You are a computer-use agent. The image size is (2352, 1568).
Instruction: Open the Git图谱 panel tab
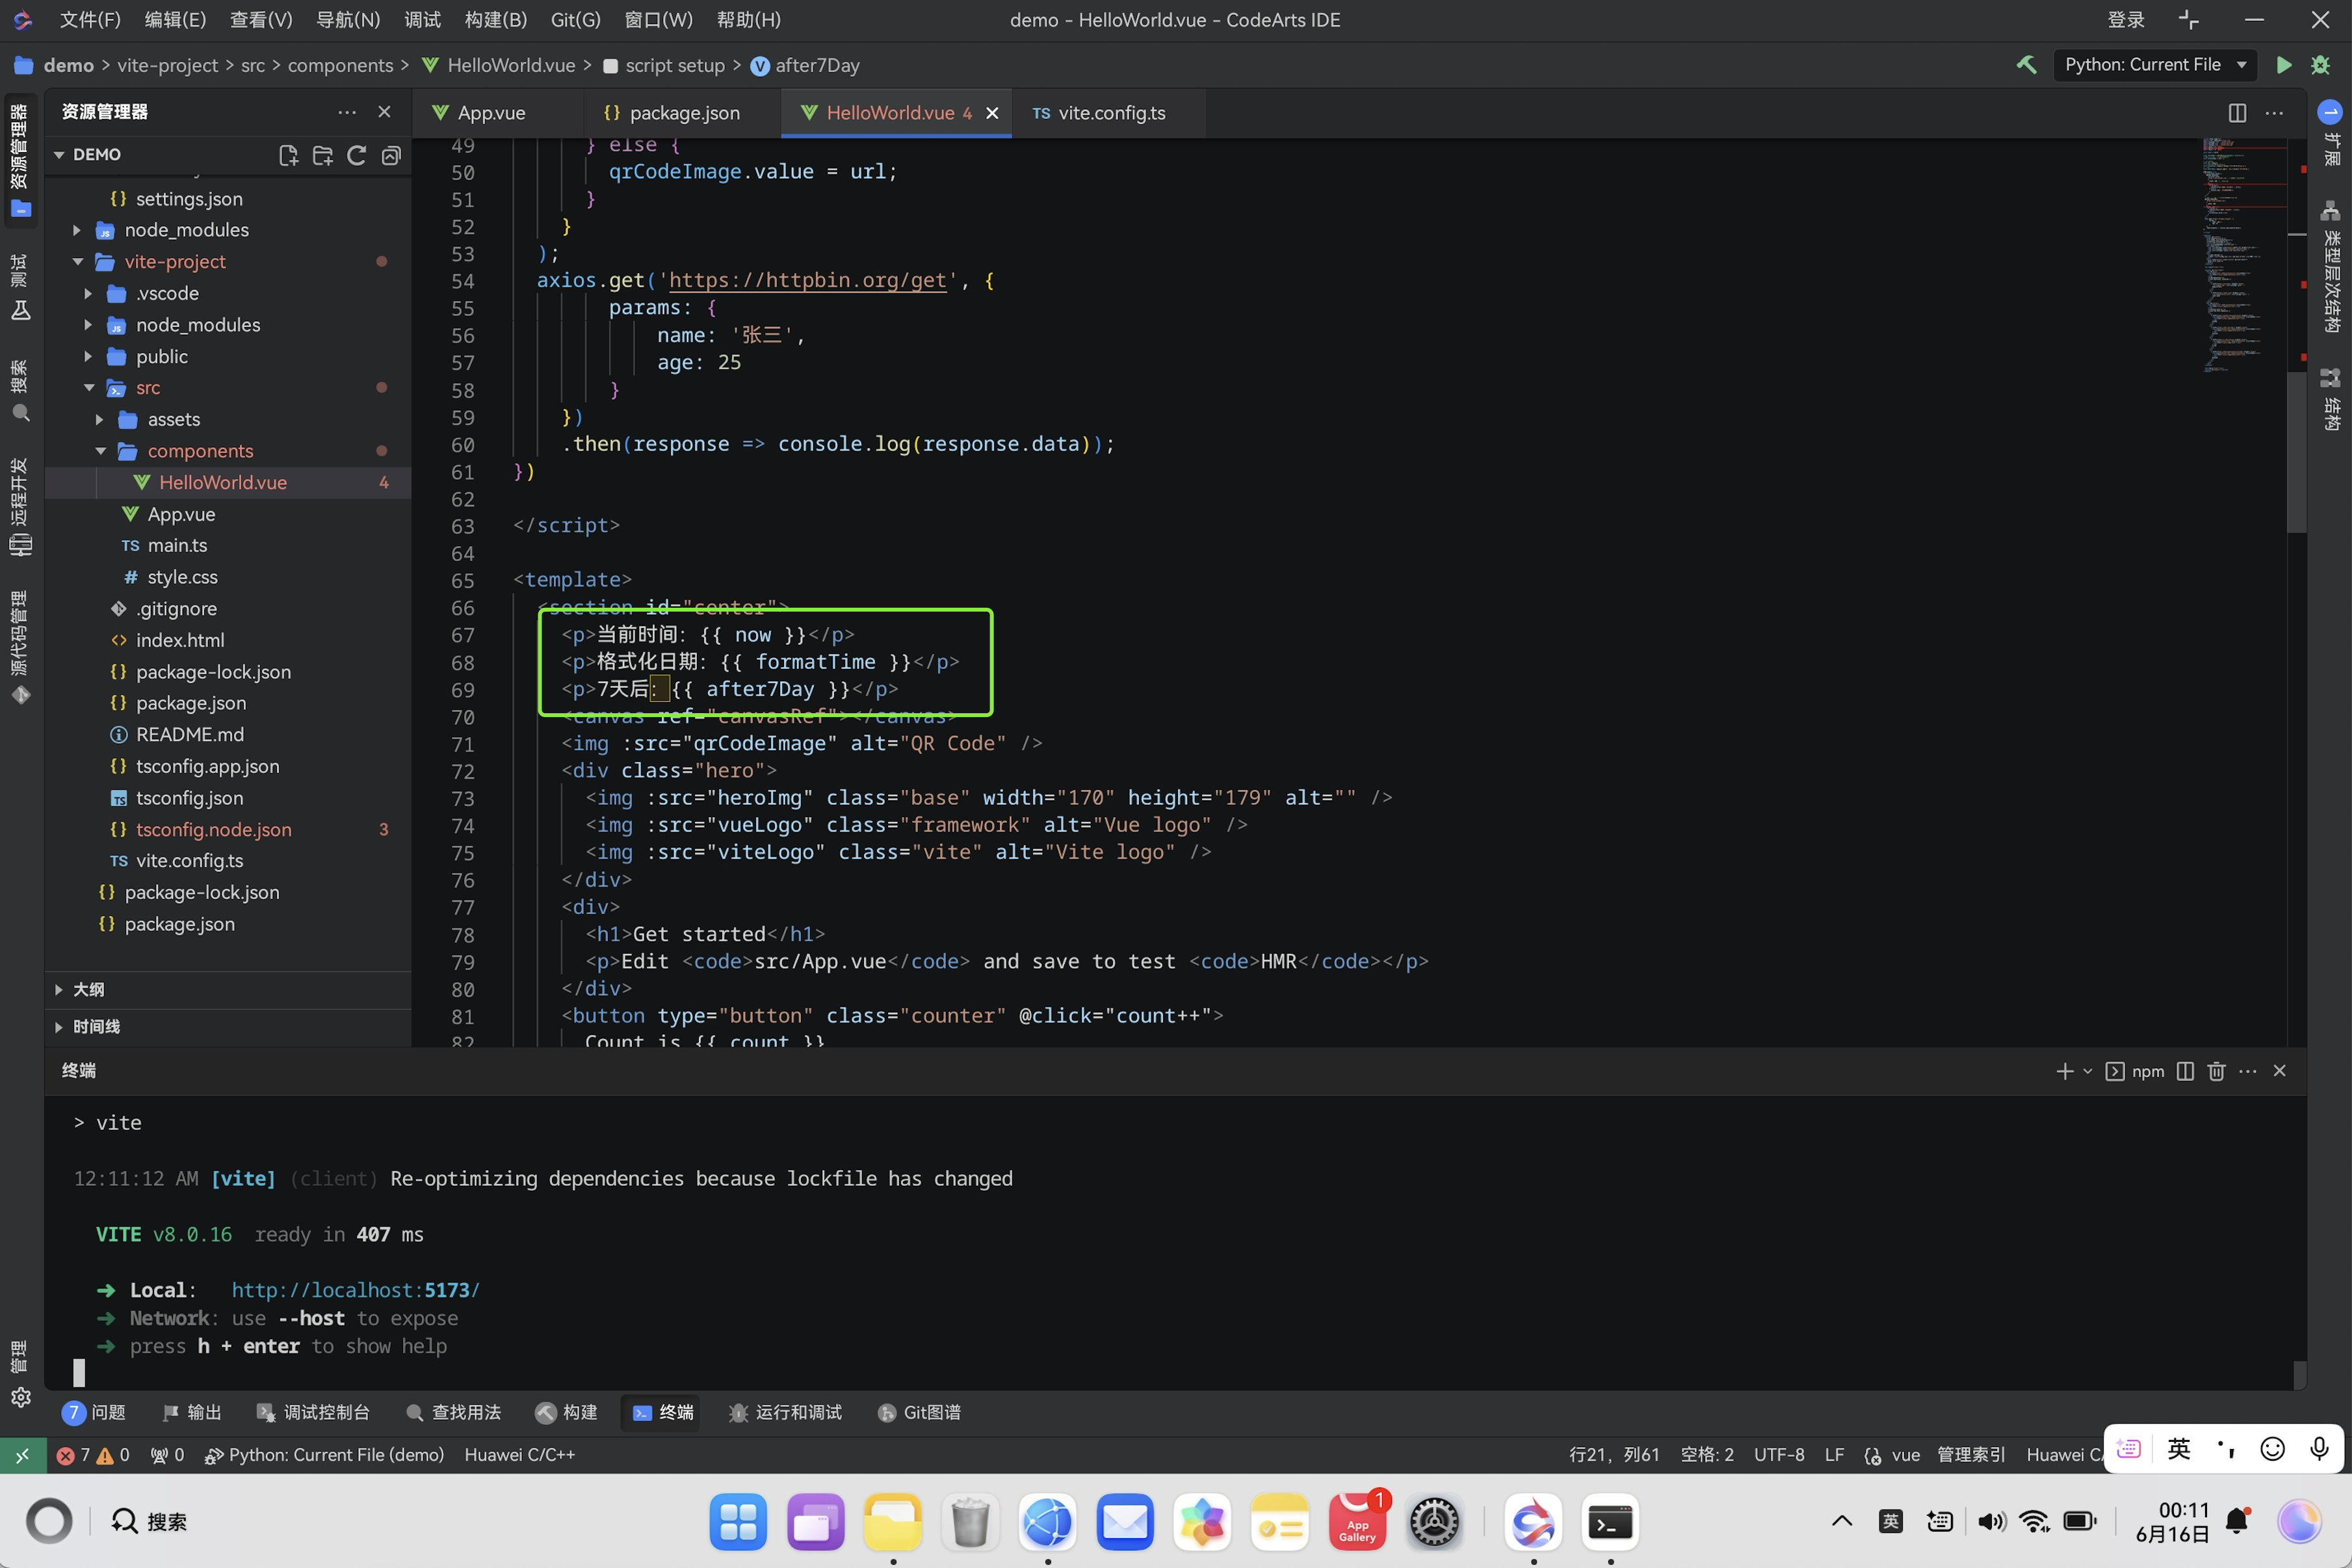pyautogui.click(x=919, y=1412)
